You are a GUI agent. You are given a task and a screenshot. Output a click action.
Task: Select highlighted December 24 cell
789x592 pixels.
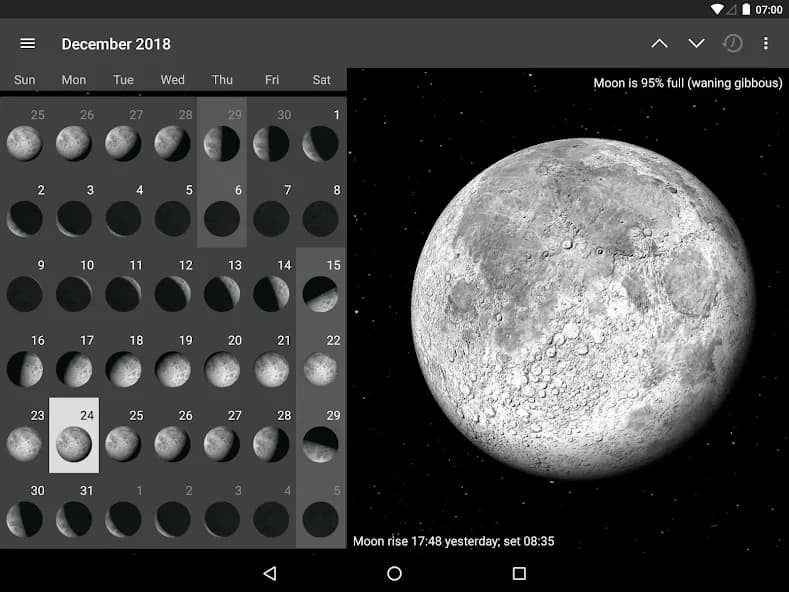click(74, 435)
